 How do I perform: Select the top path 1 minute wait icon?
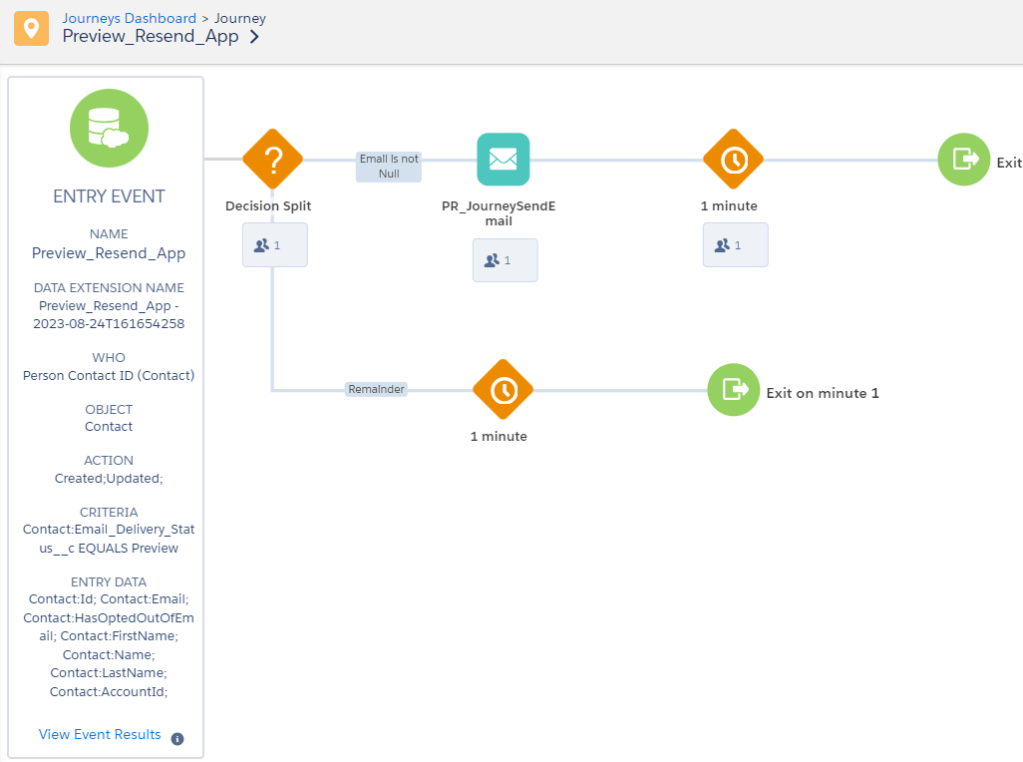click(733, 159)
